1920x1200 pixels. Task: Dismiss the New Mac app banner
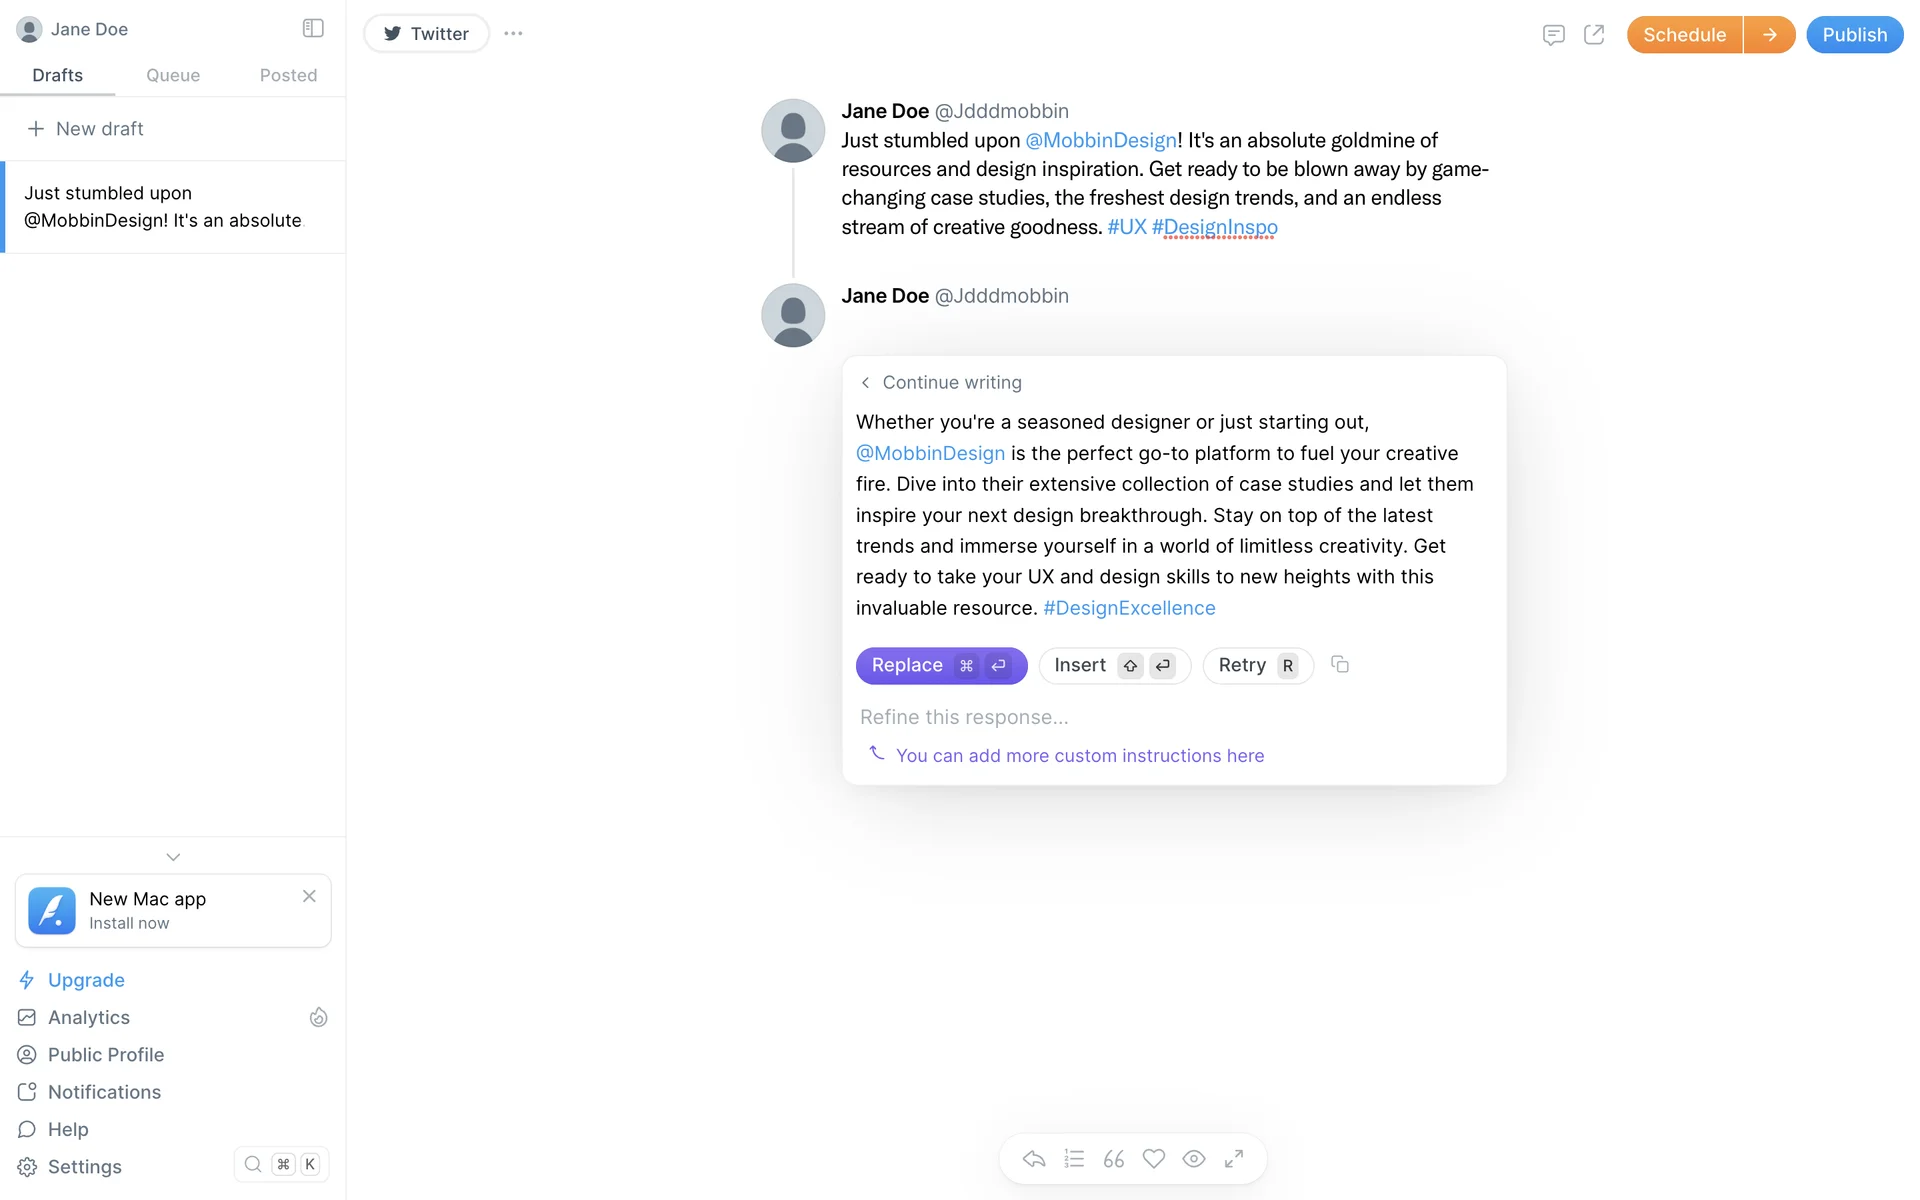click(x=309, y=896)
